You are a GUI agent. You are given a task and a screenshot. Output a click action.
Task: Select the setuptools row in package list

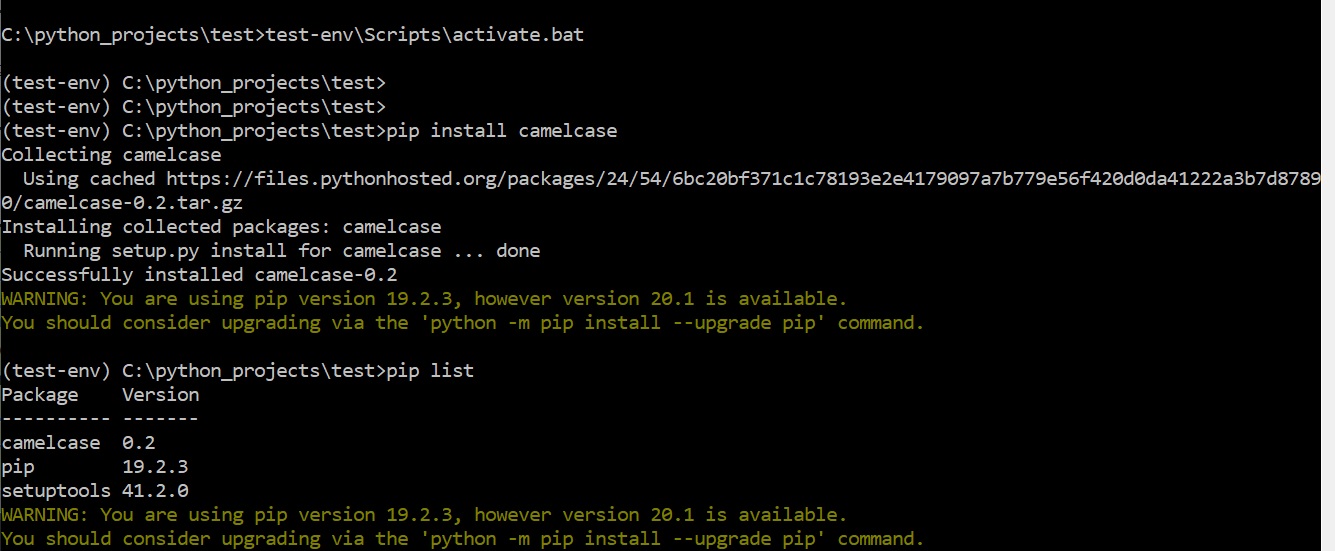click(56, 491)
